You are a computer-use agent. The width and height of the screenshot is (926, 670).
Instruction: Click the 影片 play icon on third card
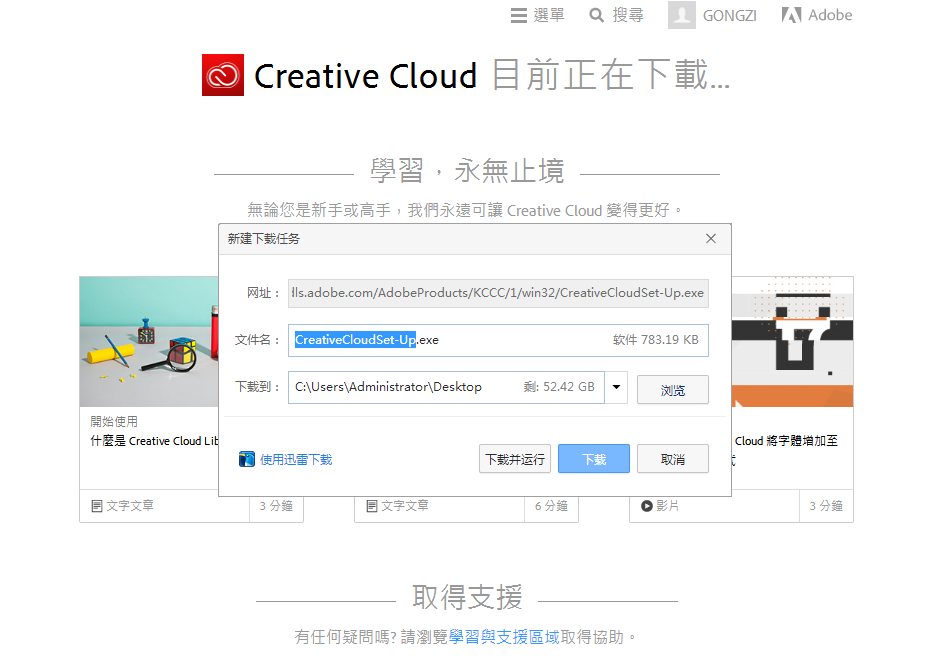click(647, 507)
